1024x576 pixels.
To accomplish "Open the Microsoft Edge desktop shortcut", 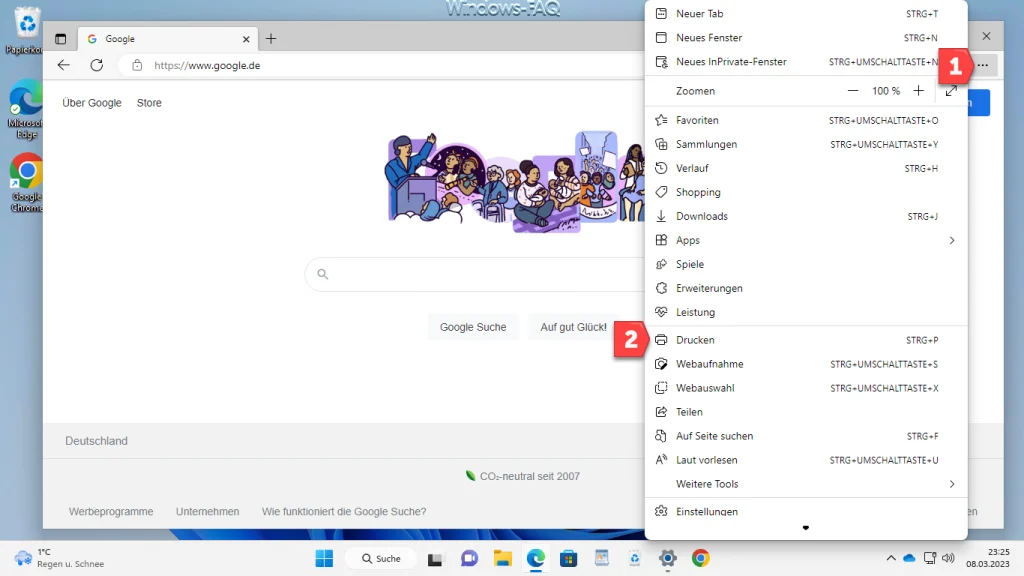I will pyautogui.click(x=26, y=110).
